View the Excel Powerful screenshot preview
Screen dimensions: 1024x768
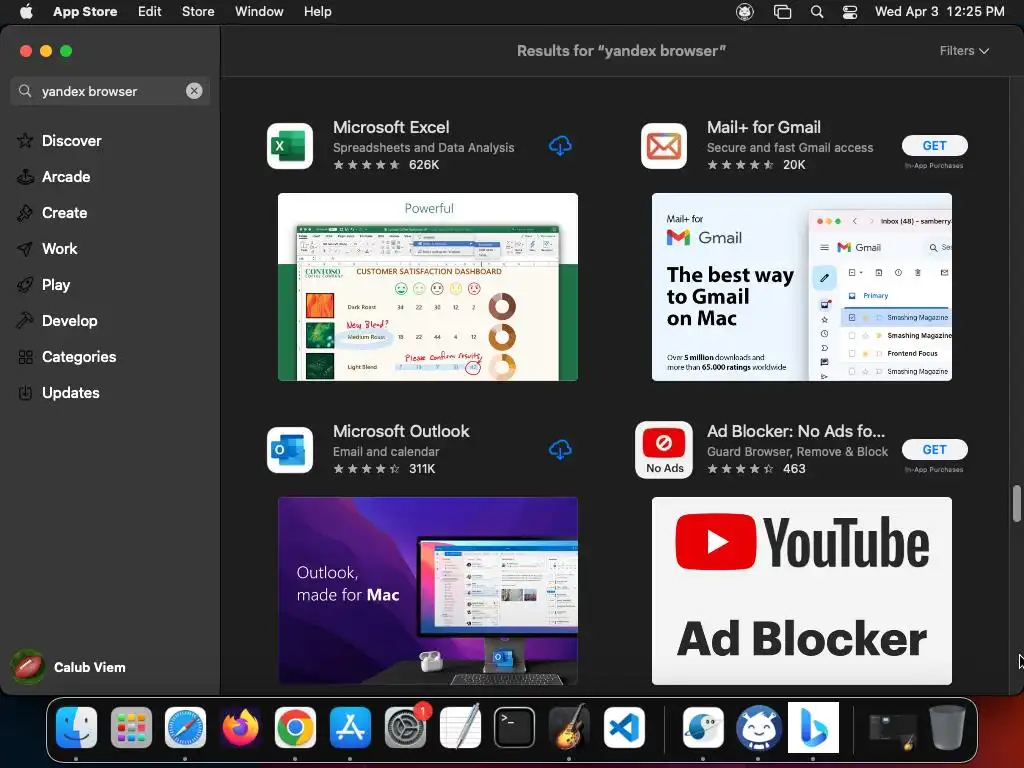tap(428, 287)
